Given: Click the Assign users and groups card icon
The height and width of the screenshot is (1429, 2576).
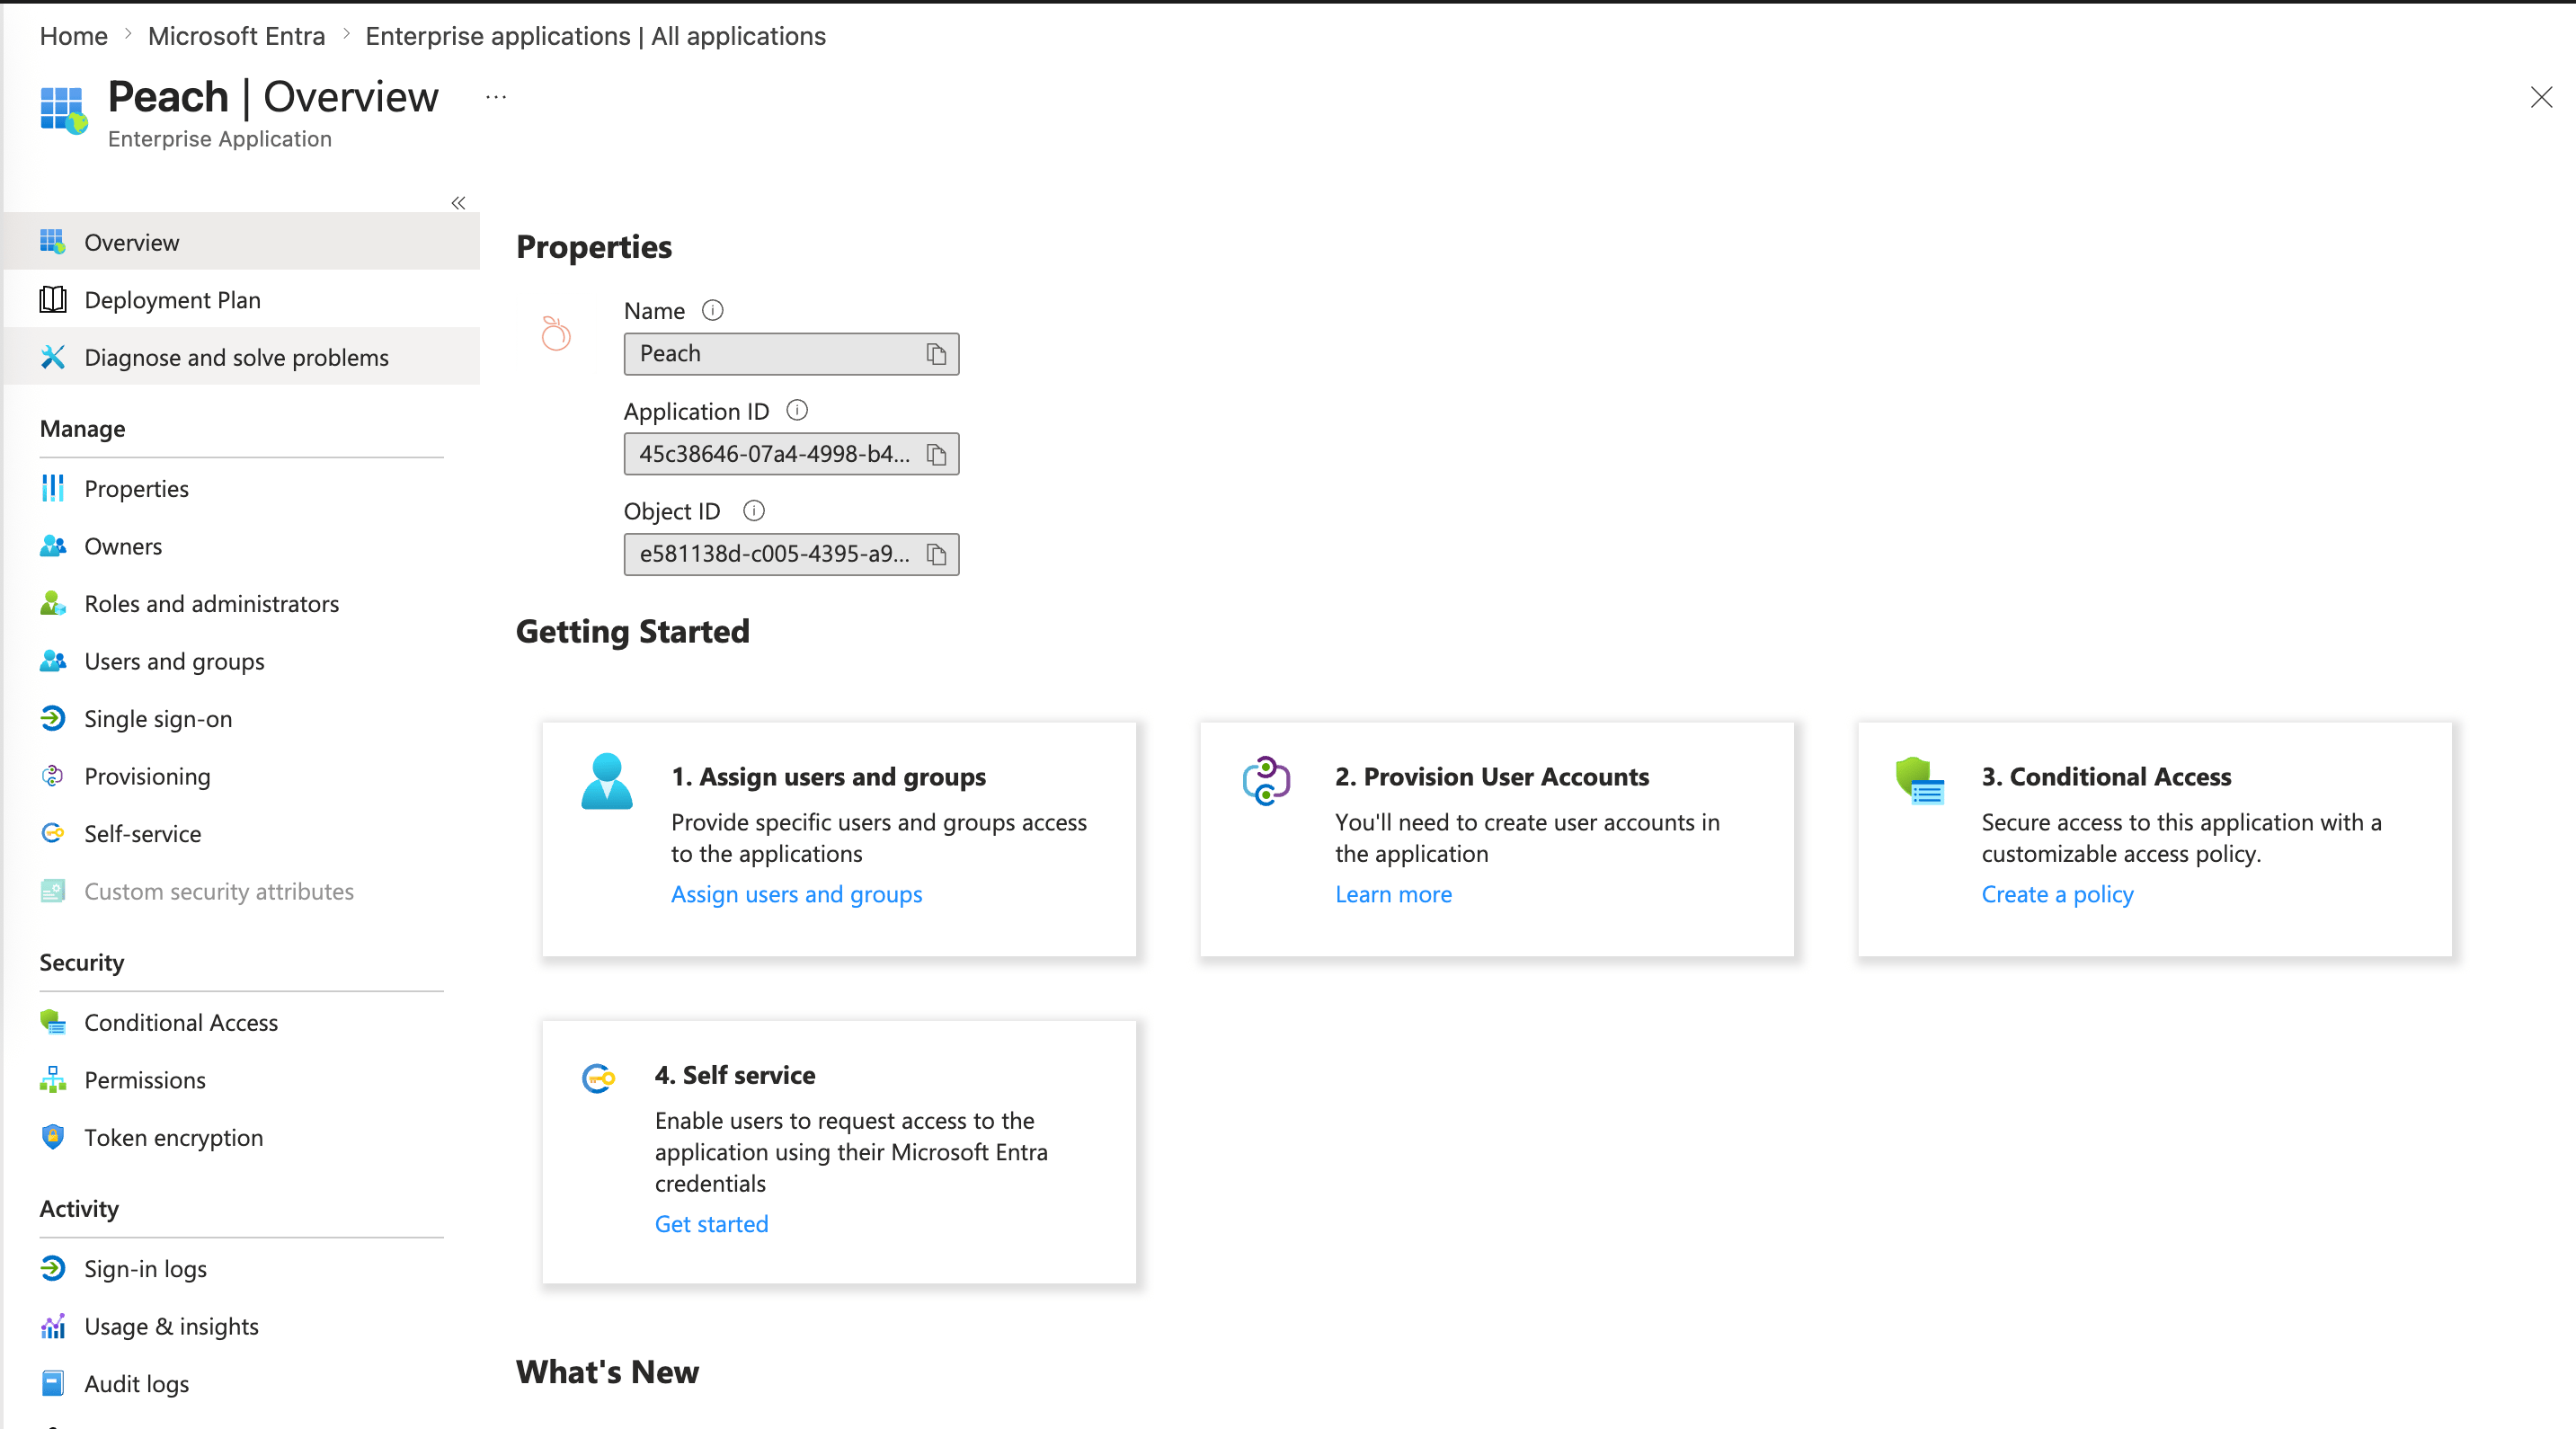Looking at the screenshot, I should (x=607, y=781).
